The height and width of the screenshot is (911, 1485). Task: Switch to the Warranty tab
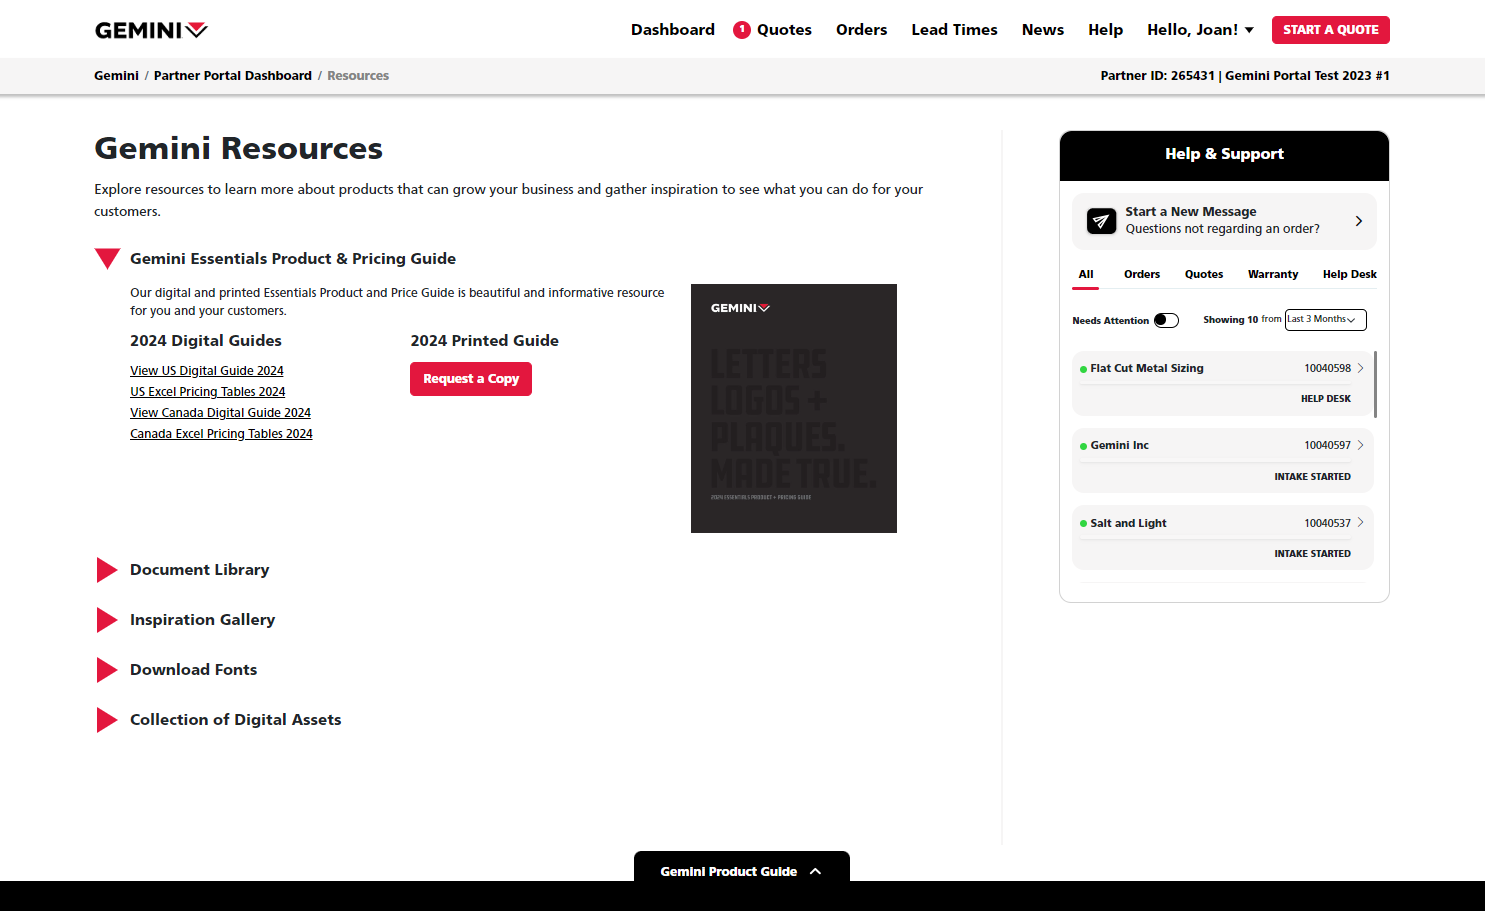click(x=1272, y=274)
